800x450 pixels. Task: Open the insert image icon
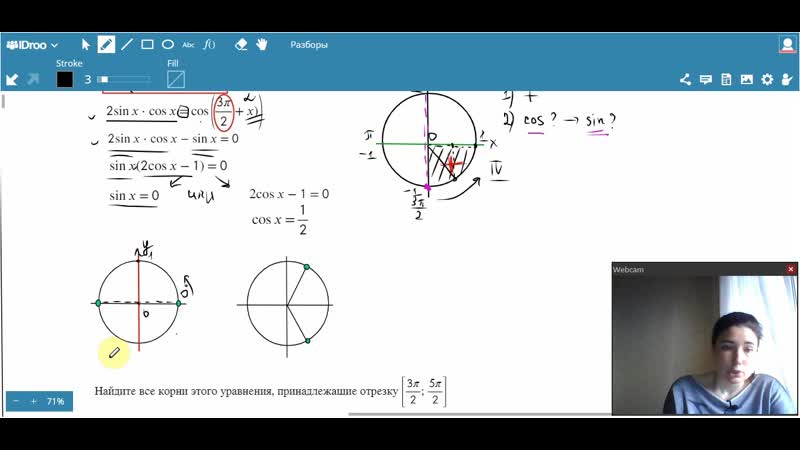click(x=747, y=79)
